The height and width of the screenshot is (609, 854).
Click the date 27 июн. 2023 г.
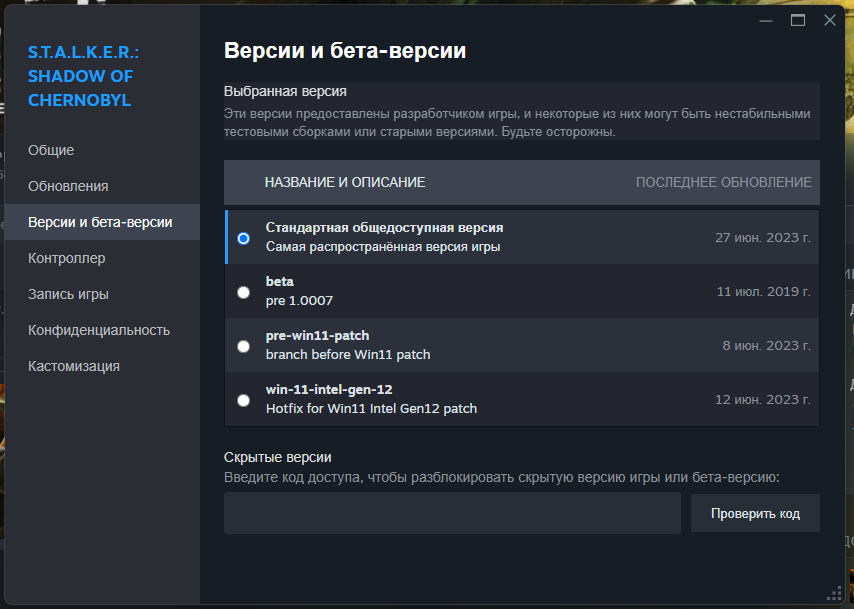click(x=762, y=238)
